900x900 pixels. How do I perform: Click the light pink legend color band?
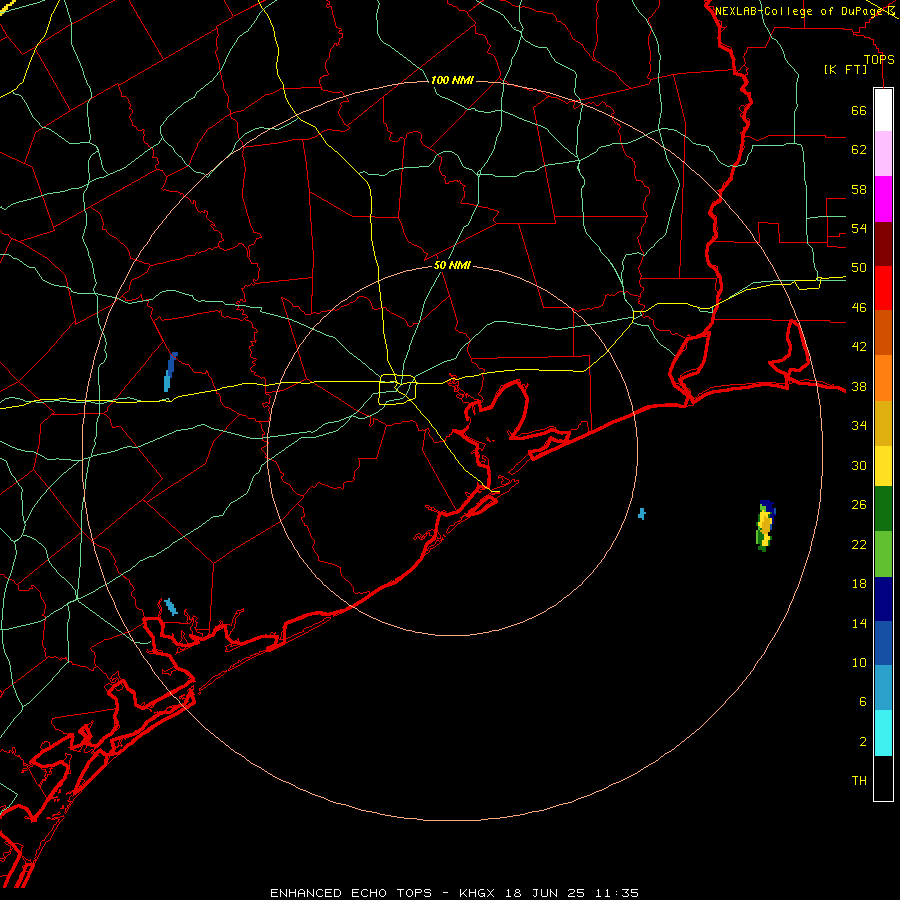pos(883,154)
